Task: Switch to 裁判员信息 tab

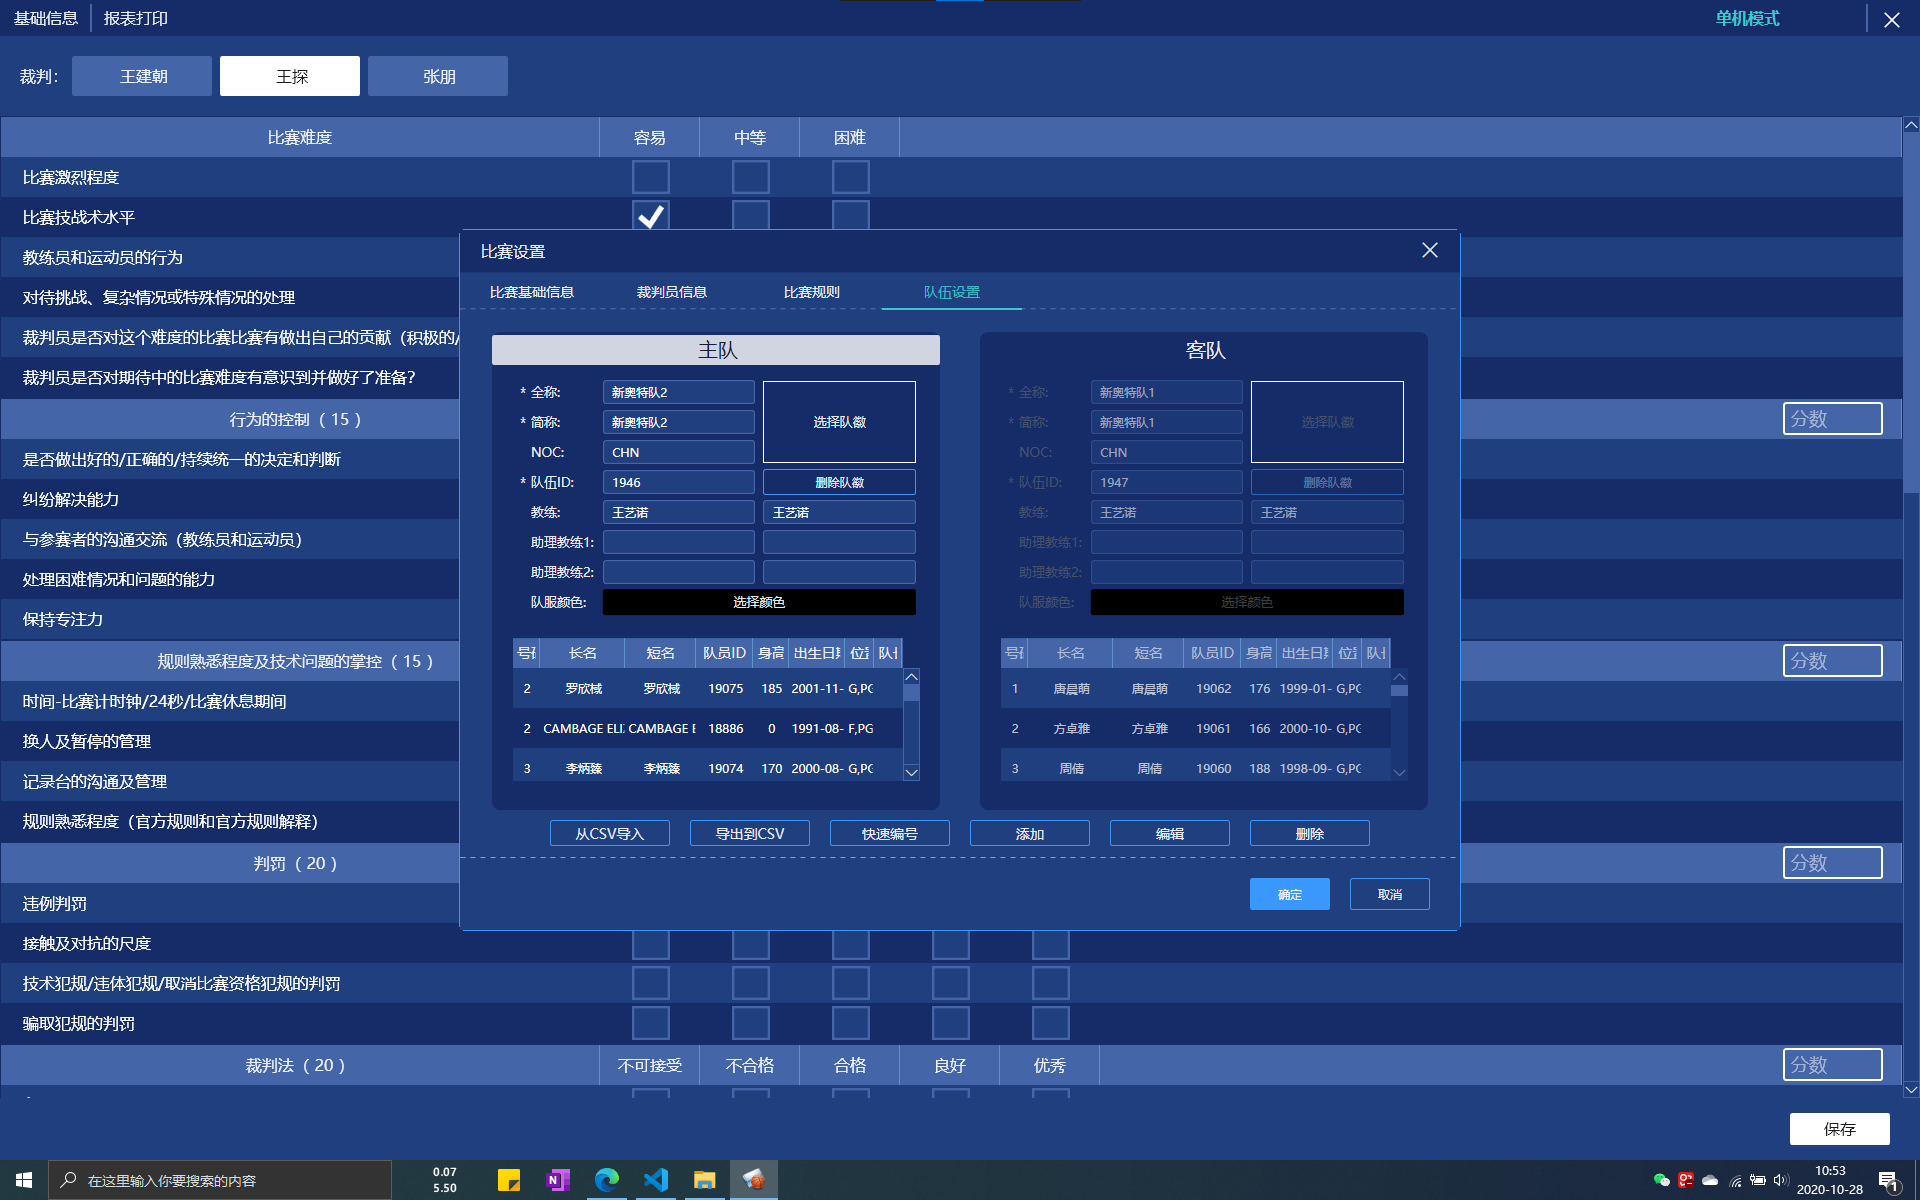Action: pos(672,292)
